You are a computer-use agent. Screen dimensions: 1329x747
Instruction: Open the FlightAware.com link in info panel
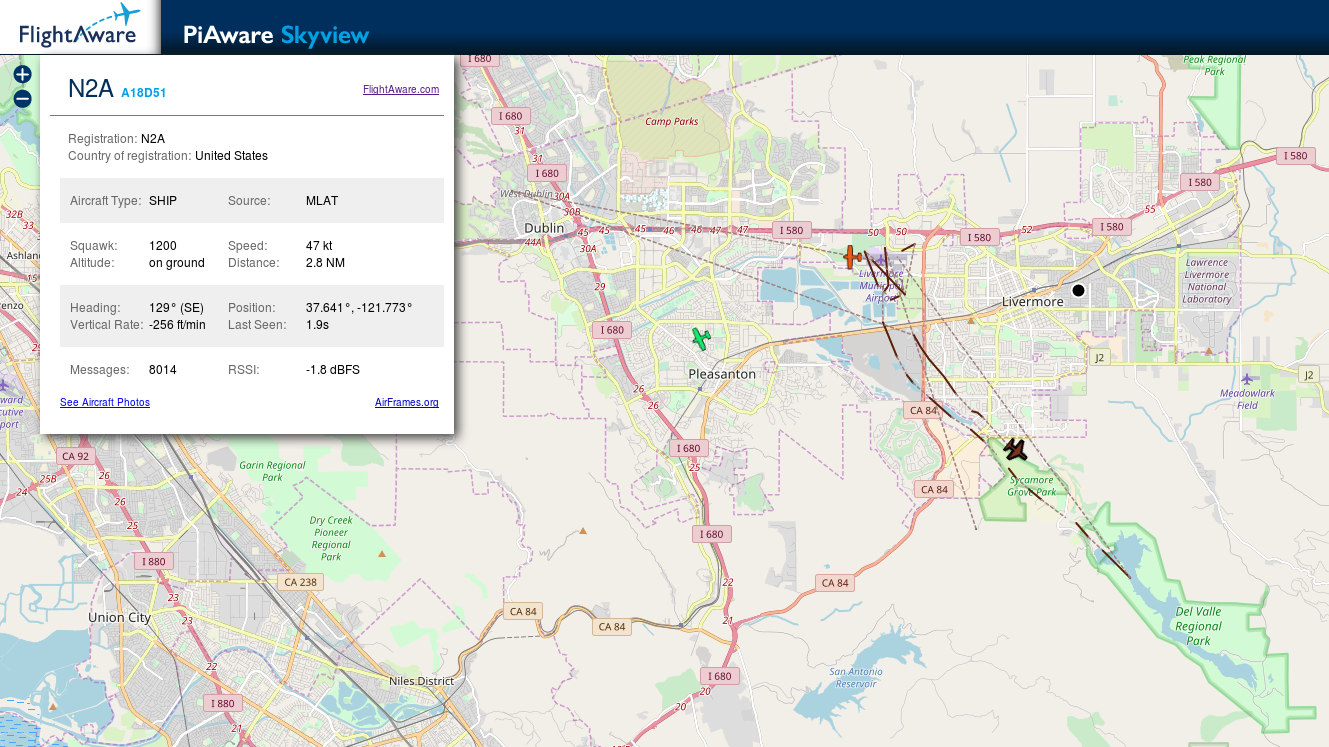point(401,89)
